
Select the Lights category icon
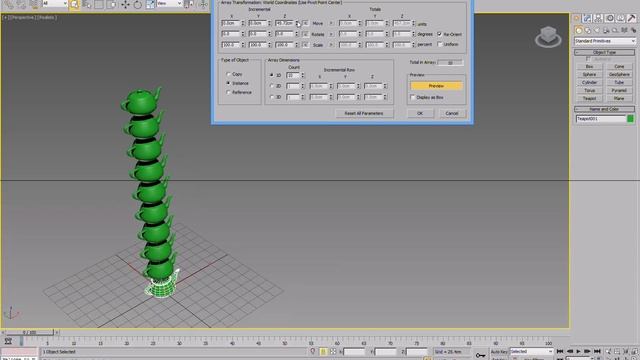coord(597,30)
